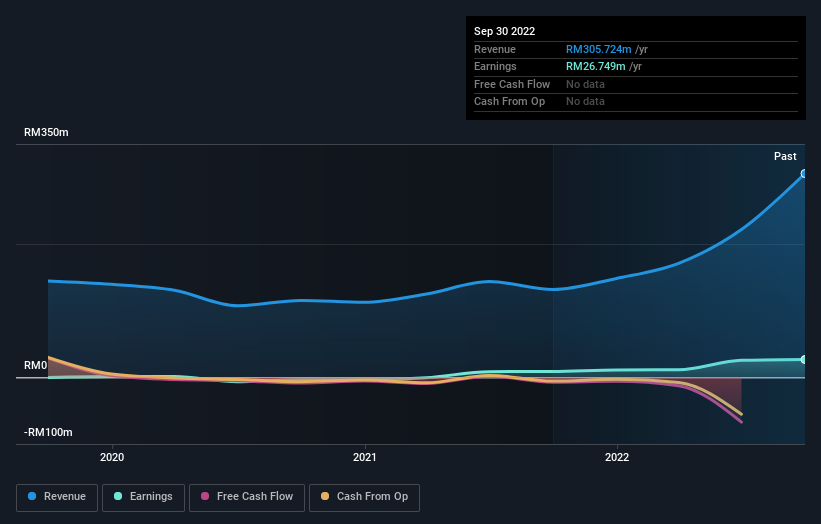Click No data beside Cash From Op
Image resolution: width=821 pixels, height=524 pixels.
click(x=585, y=102)
